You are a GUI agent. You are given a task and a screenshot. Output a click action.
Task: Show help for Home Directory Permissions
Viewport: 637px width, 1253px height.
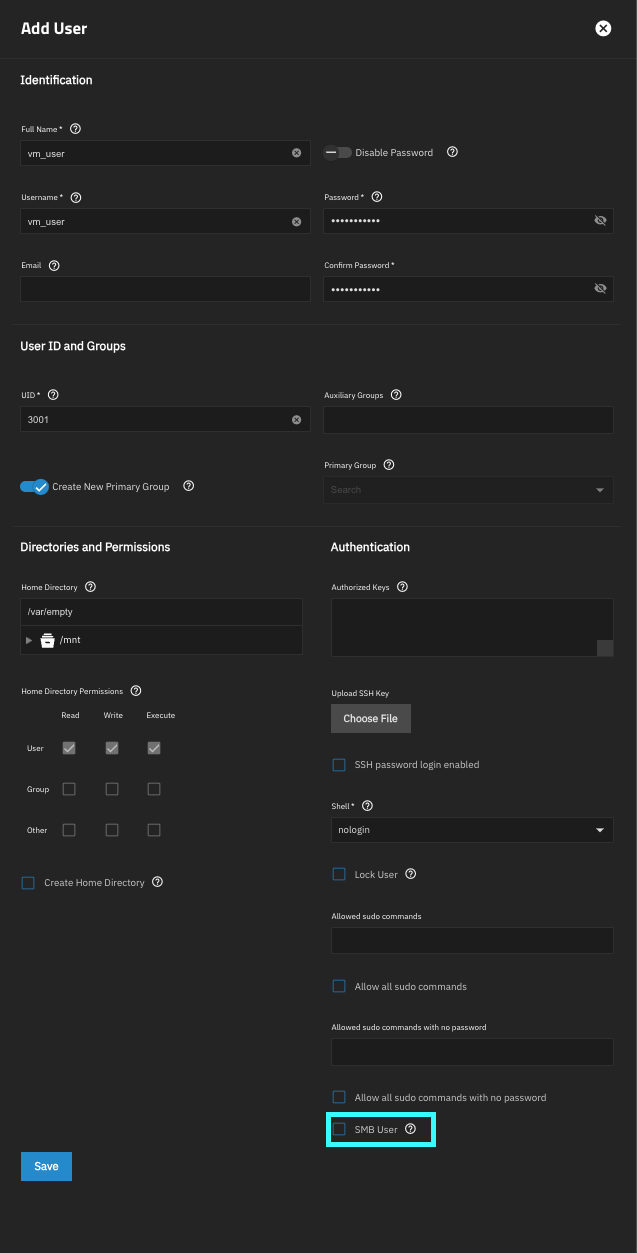click(136, 691)
